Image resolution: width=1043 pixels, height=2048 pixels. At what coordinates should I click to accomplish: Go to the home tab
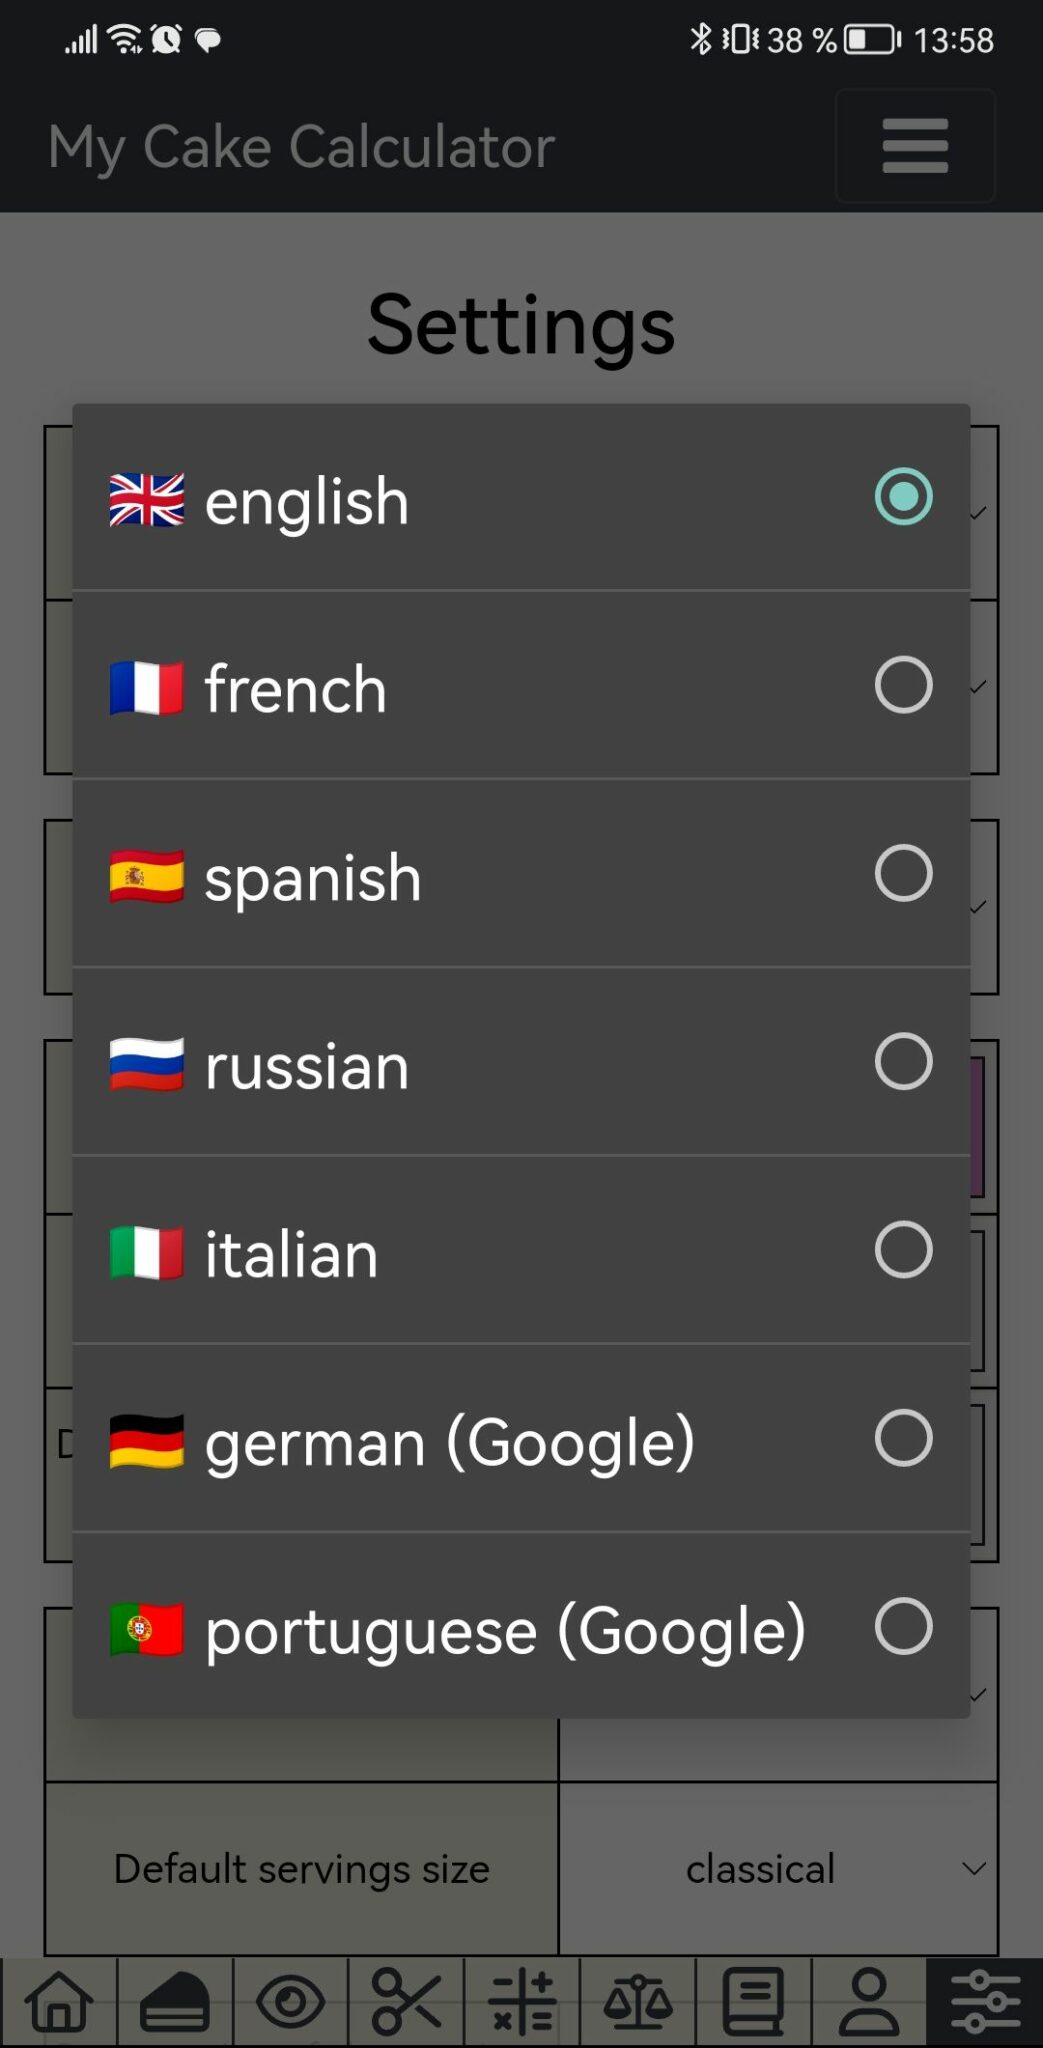(59, 2002)
